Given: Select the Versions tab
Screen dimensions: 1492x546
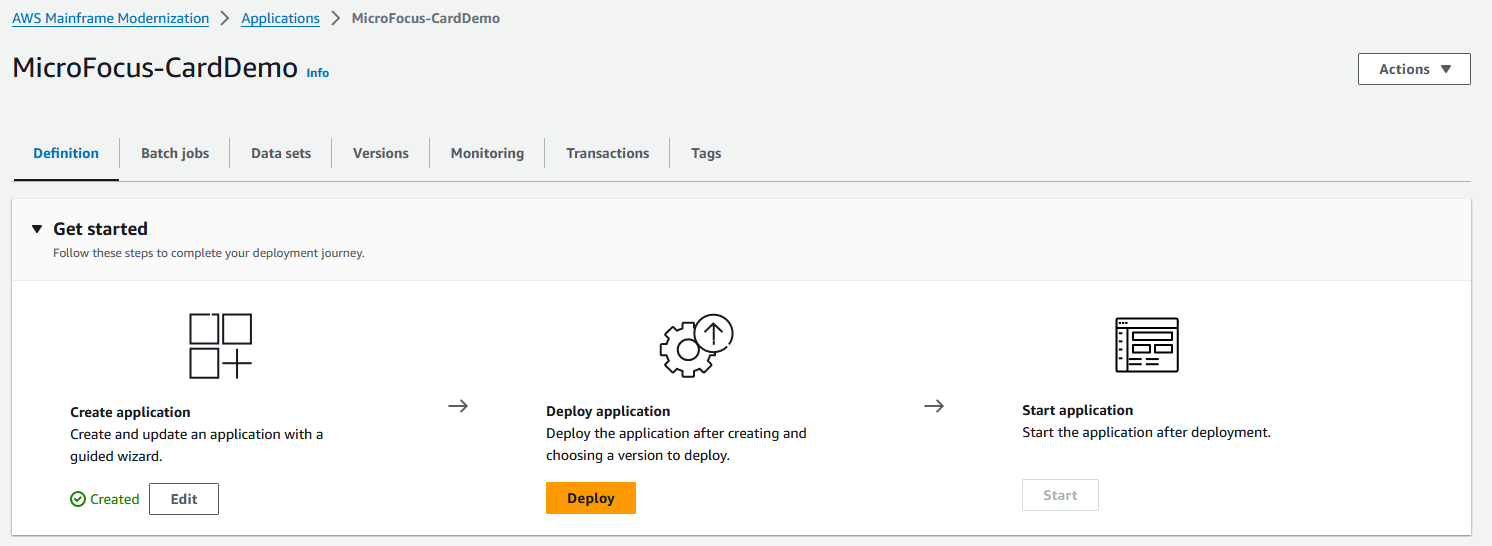Looking at the screenshot, I should (x=380, y=153).
